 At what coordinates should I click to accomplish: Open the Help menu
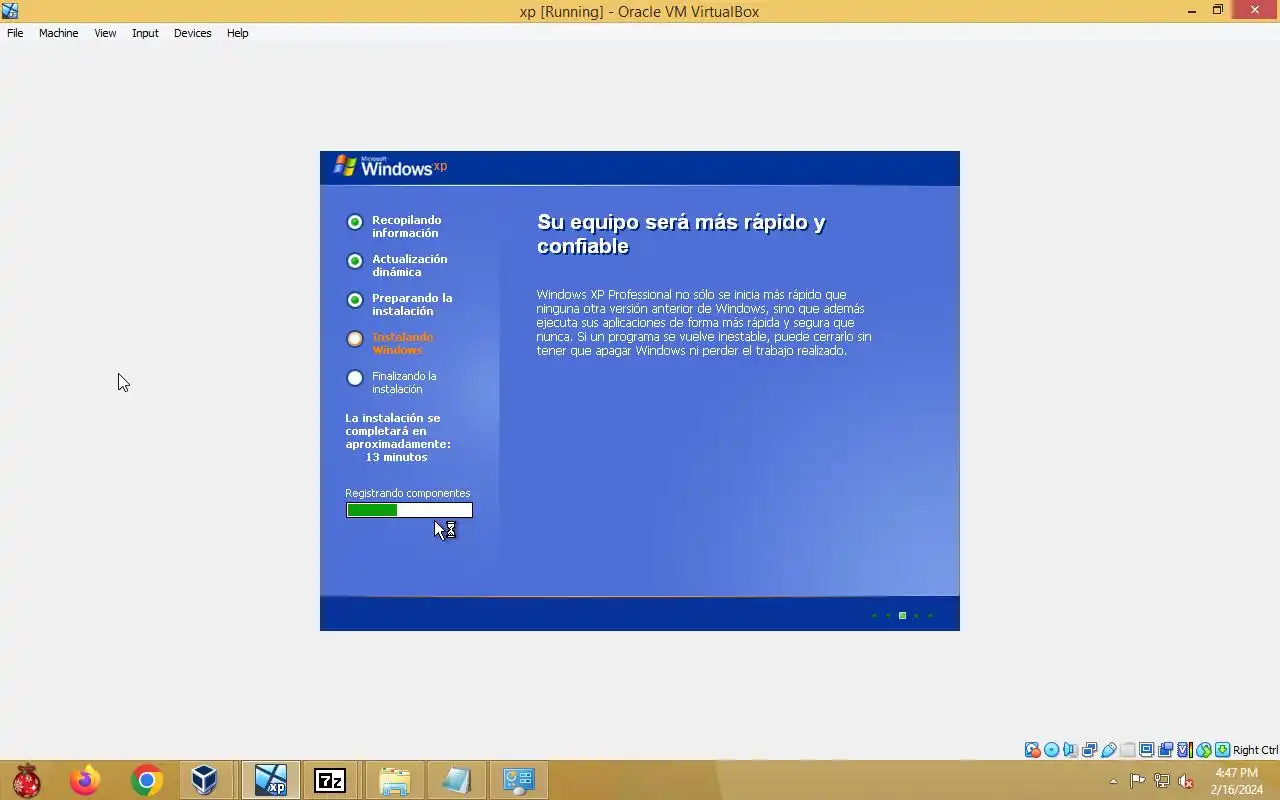(237, 33)
